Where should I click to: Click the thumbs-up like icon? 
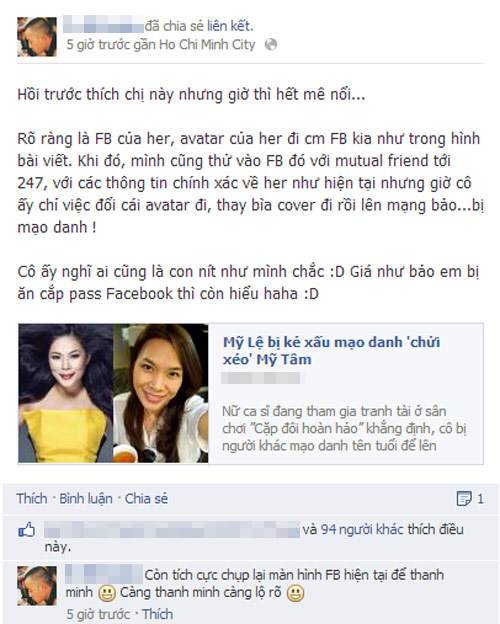pos(26,530)
